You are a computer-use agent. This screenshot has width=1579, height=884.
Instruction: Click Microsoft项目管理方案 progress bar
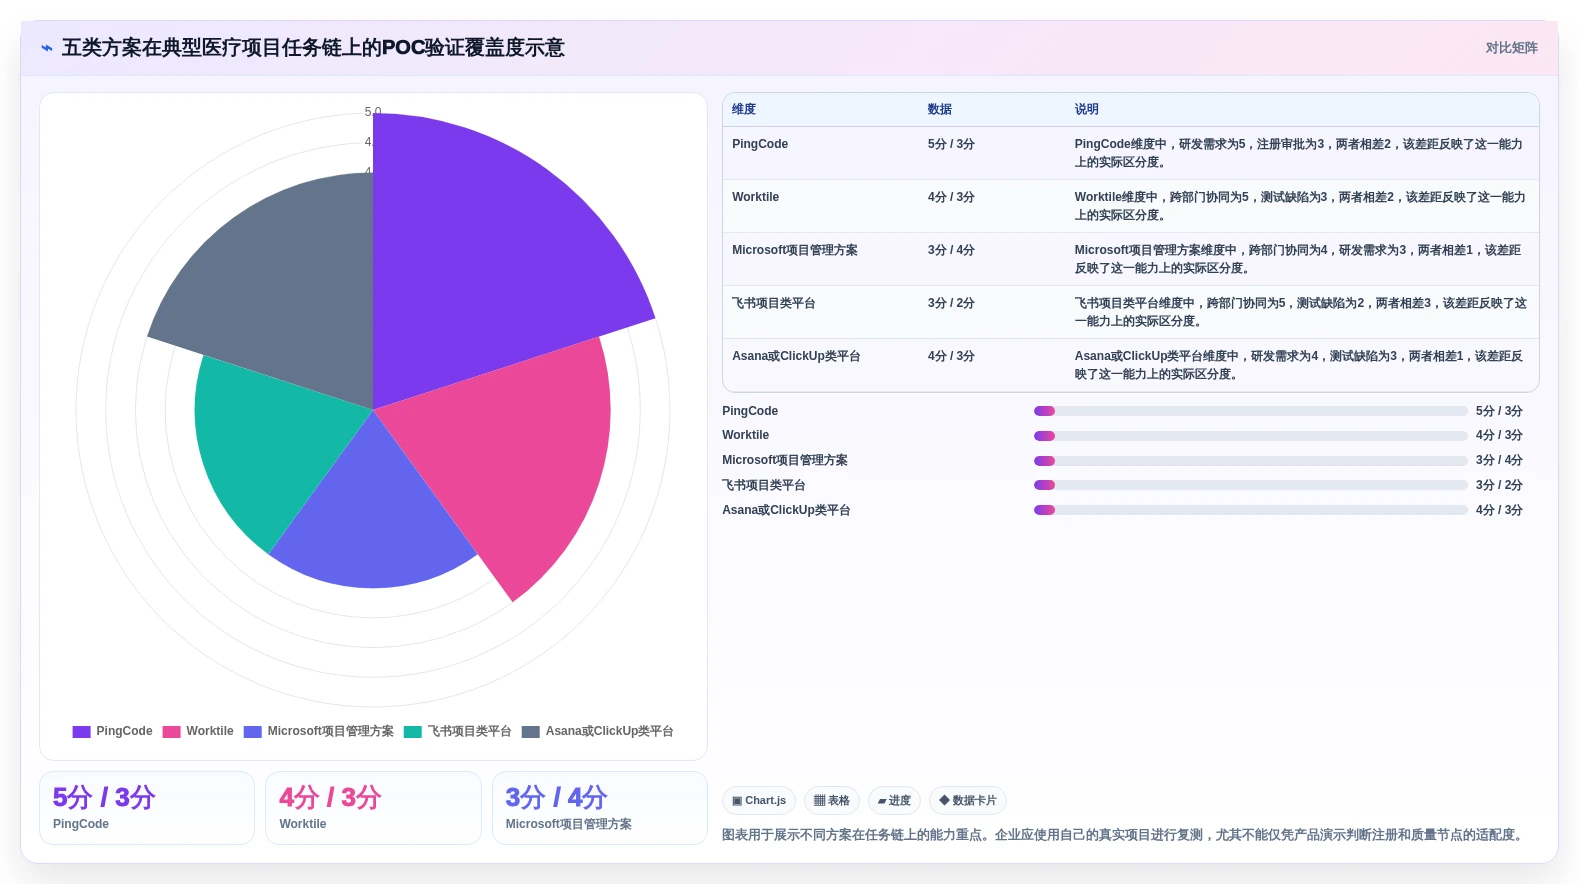click(1250, 461)
